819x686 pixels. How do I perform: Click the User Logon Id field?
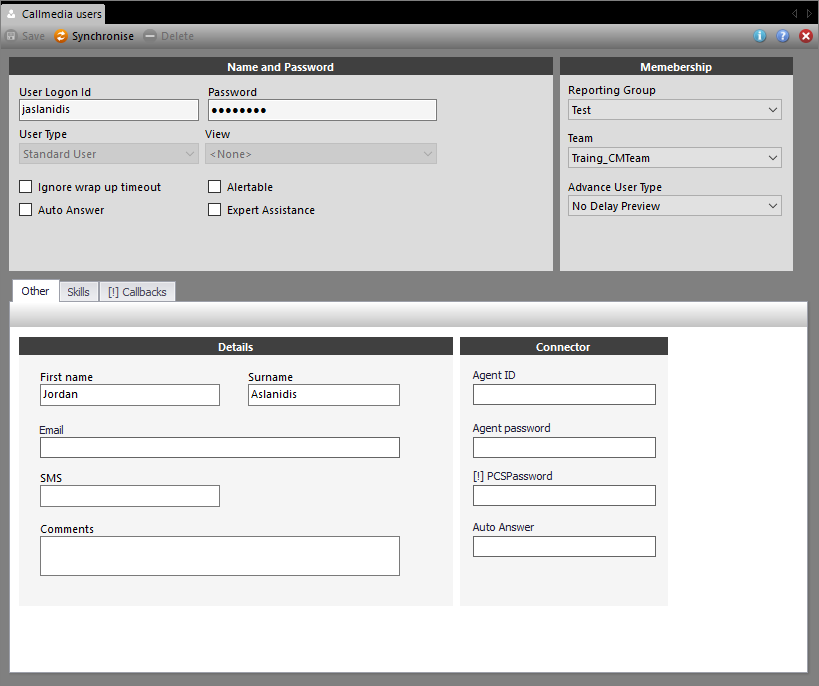coord(109,110)
